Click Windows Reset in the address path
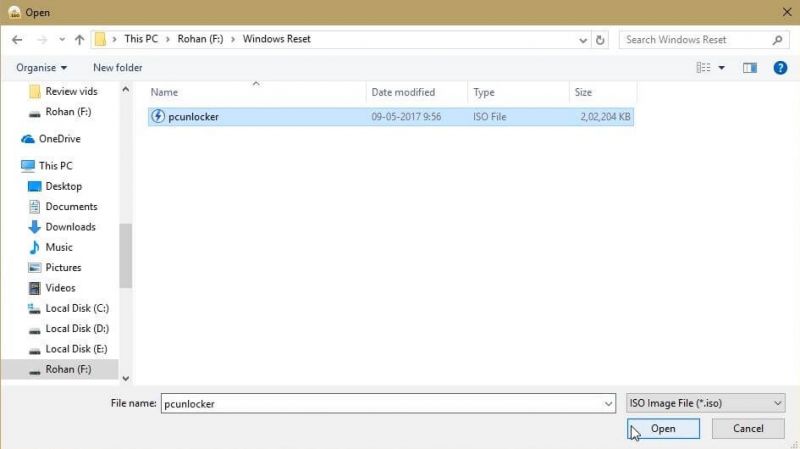Viewport: 800px width, 449px height. pyautogui.click(x=277, y=39)
